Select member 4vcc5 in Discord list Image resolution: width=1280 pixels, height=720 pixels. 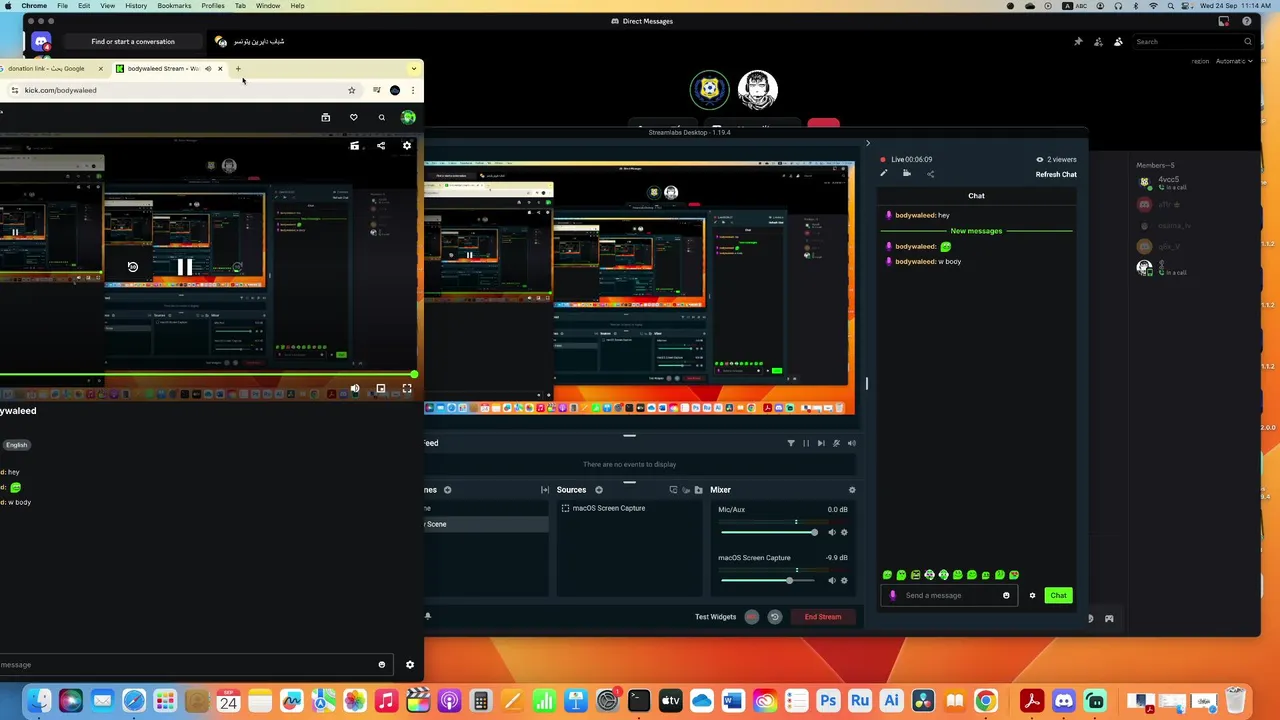pyautogui.click(x=1168, y=183)
